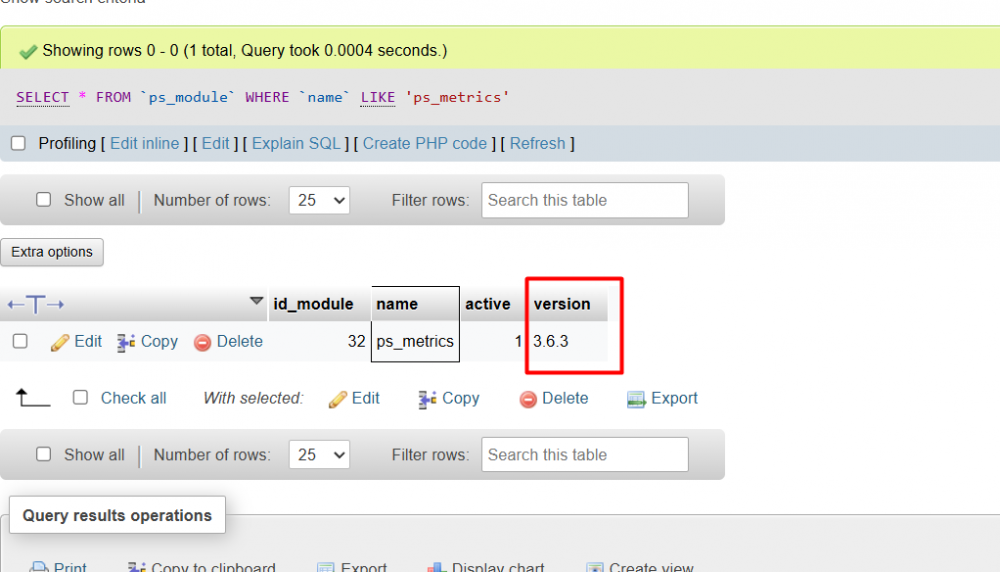The image size is (1000, 572).
Task: Click the LIKE keyword in the query
Action: 378,97
